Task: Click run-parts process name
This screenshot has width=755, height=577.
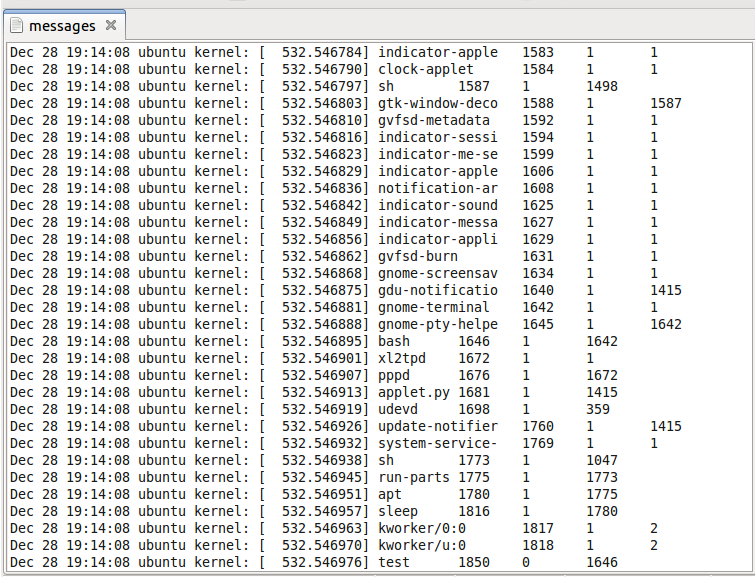Action: pos(414,477)
